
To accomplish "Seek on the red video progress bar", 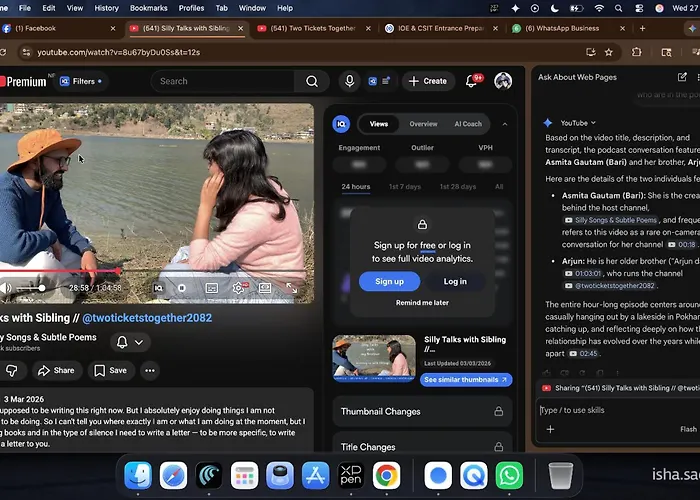I will click(154, 271).
